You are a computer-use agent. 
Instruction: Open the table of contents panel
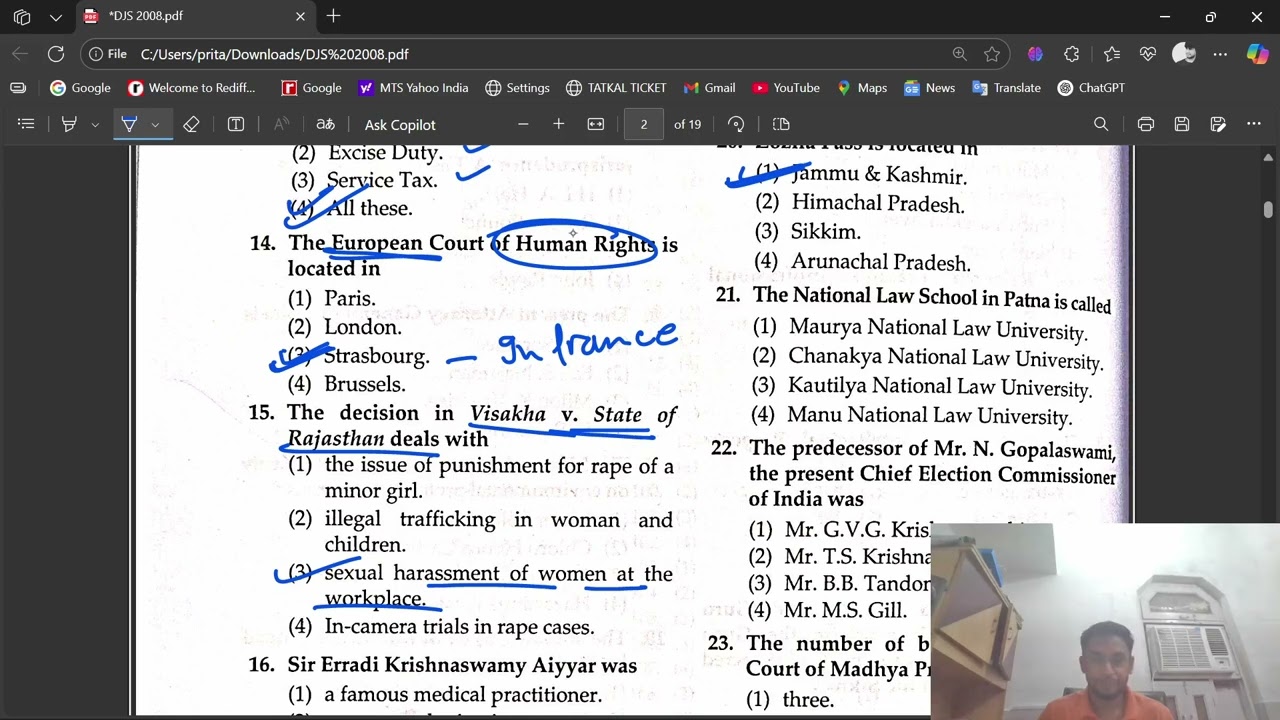coord(26,124)
